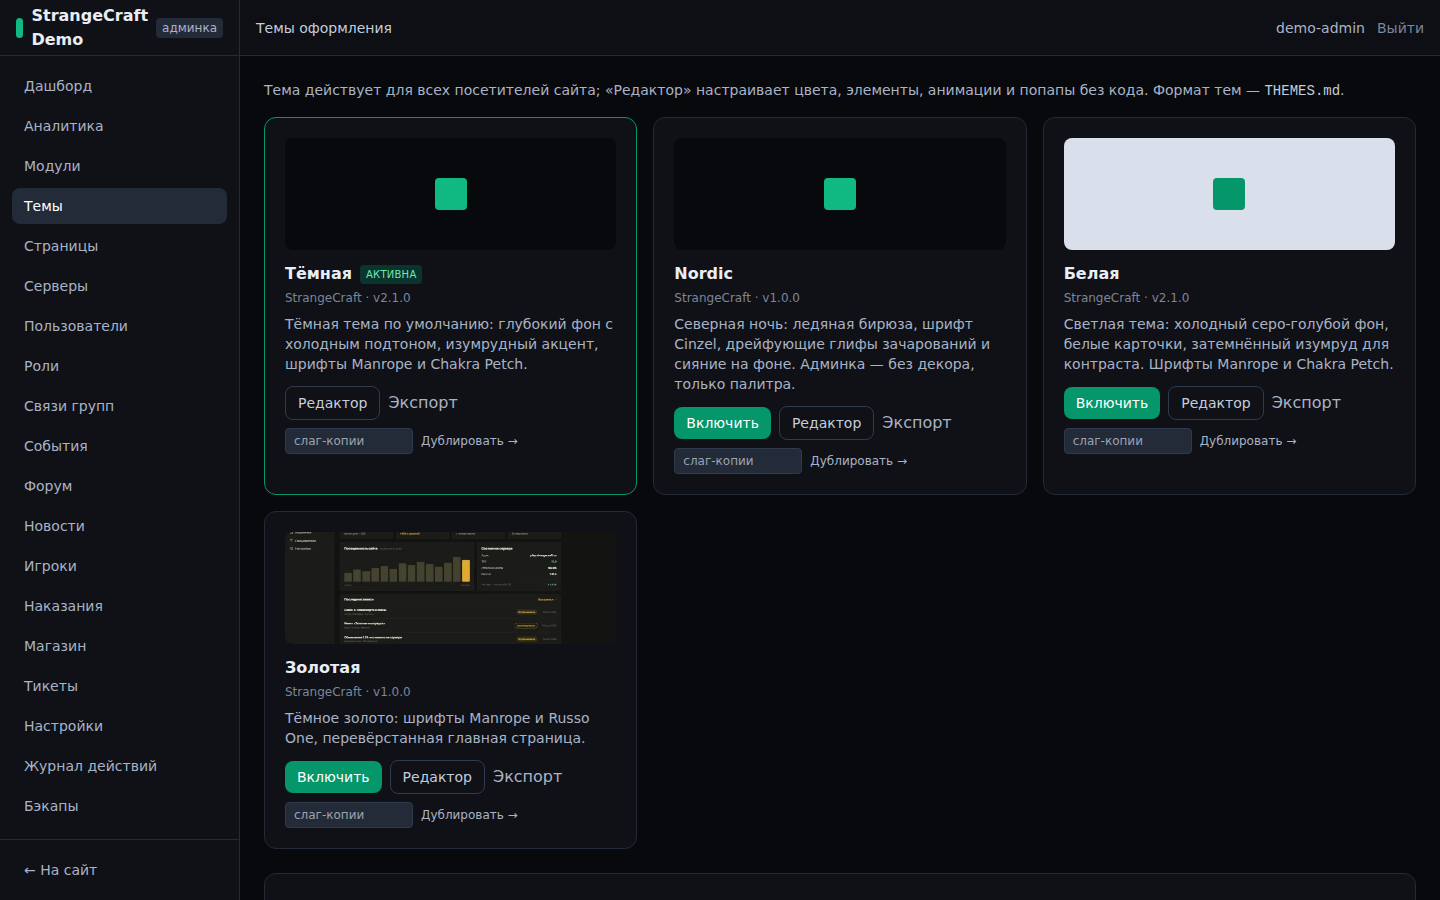Image resolution: width=1440 pixels, height=900 pixels.
Task: Focus слаг-копии field of Тёмная theme
Action: 349,441
